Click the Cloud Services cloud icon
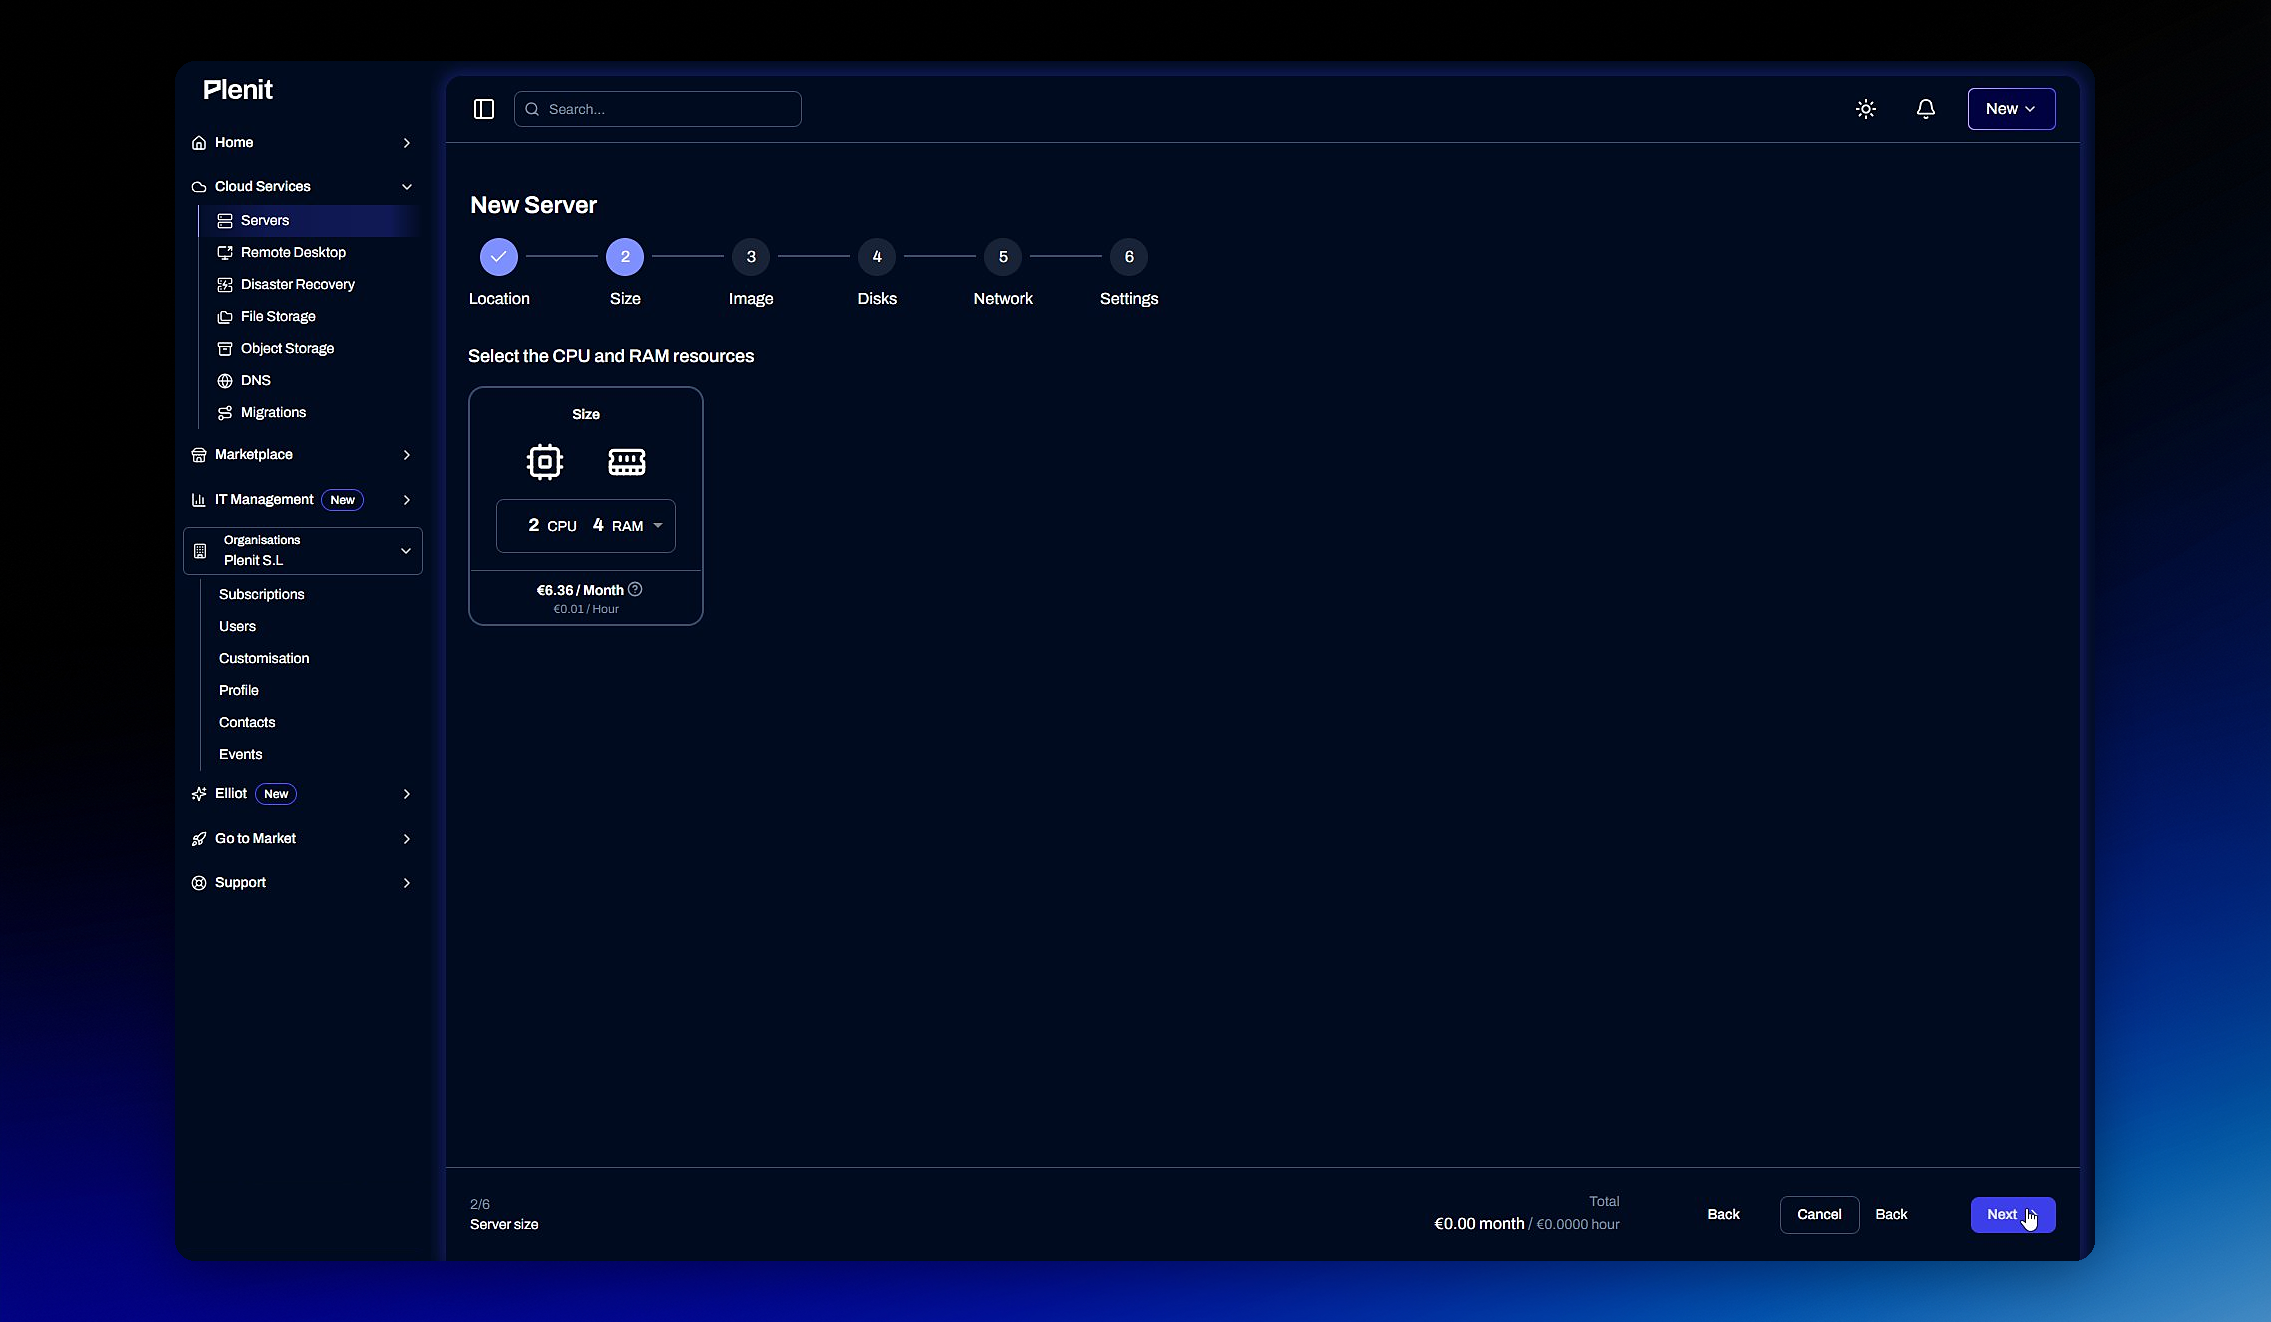Viewport: 2271px width, 1322px height. tap(199, 187)
